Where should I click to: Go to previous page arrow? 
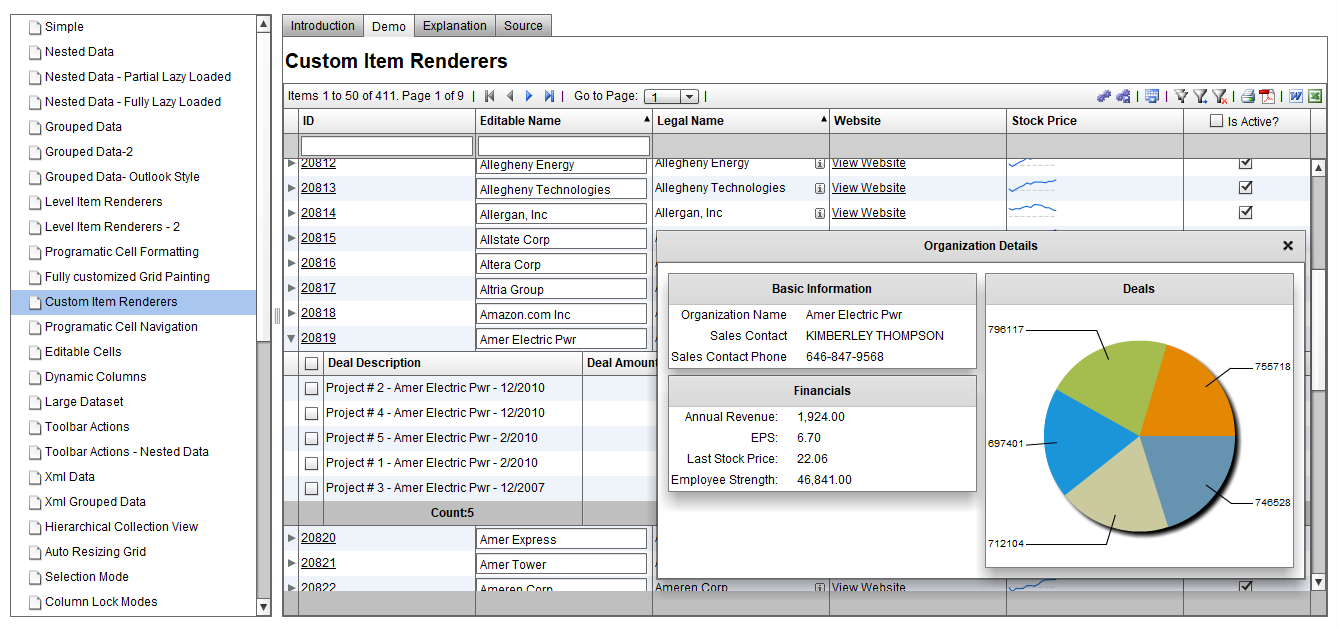(x=510, y=96)
